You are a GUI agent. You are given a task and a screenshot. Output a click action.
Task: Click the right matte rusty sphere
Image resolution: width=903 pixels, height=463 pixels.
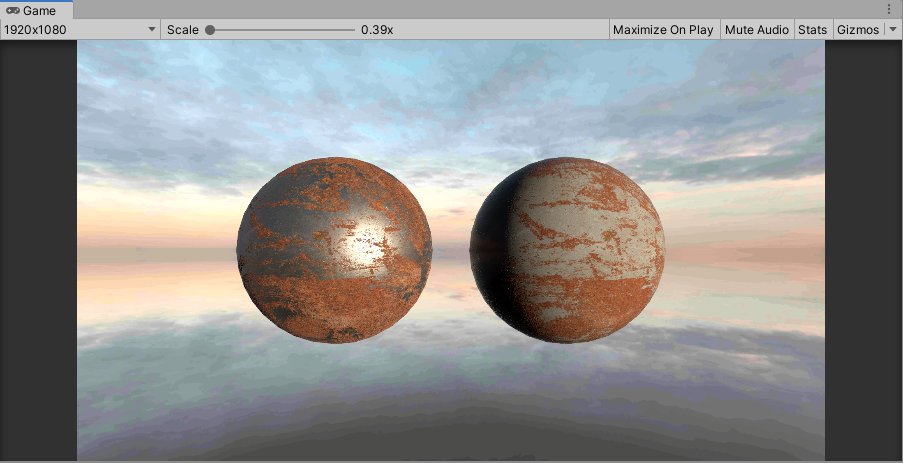[567, 250]
